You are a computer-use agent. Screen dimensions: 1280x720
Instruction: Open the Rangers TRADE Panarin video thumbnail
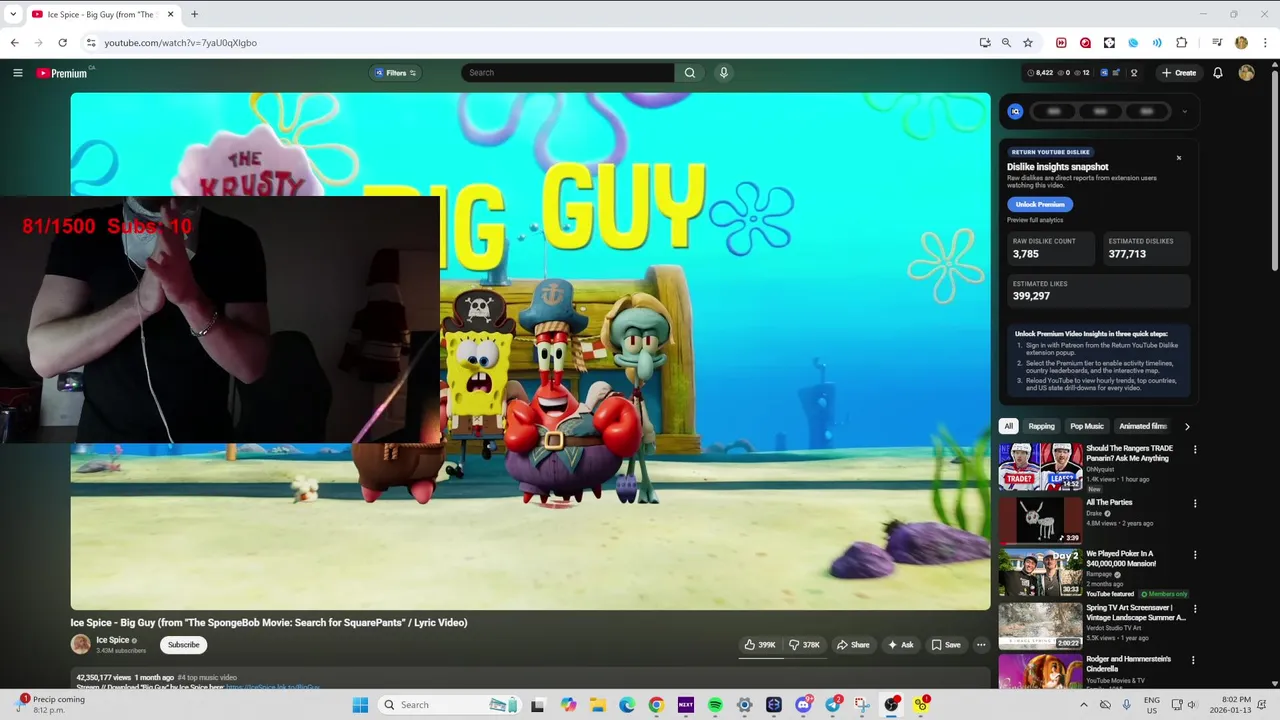pos(1040,467)
